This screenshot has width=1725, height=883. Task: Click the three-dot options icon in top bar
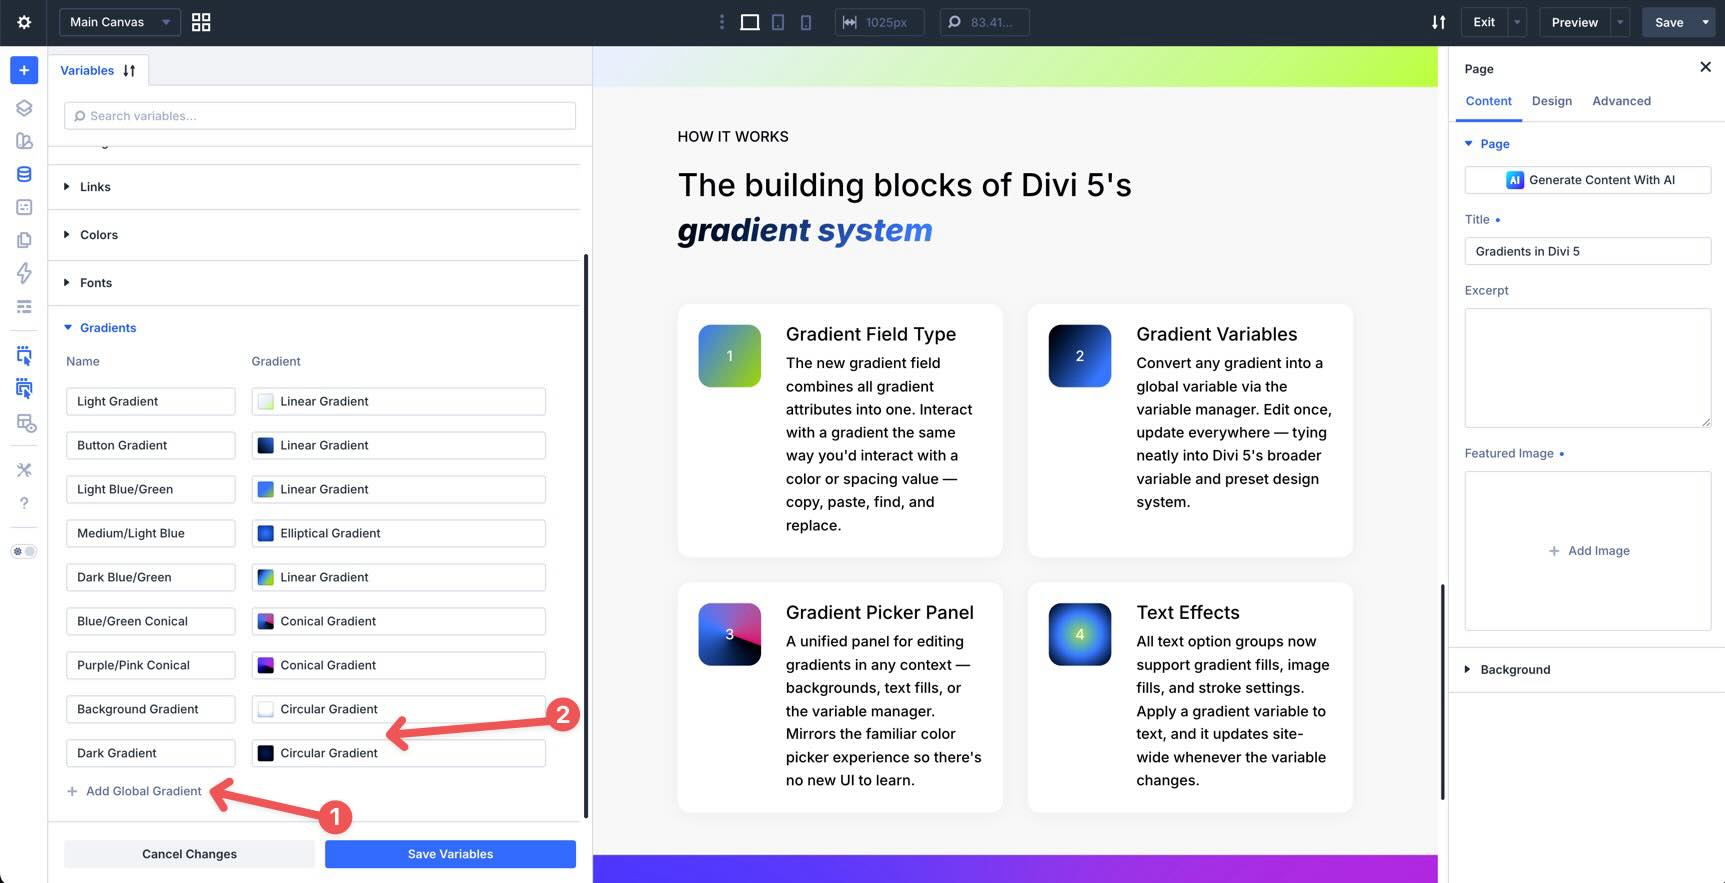(722, 22)
